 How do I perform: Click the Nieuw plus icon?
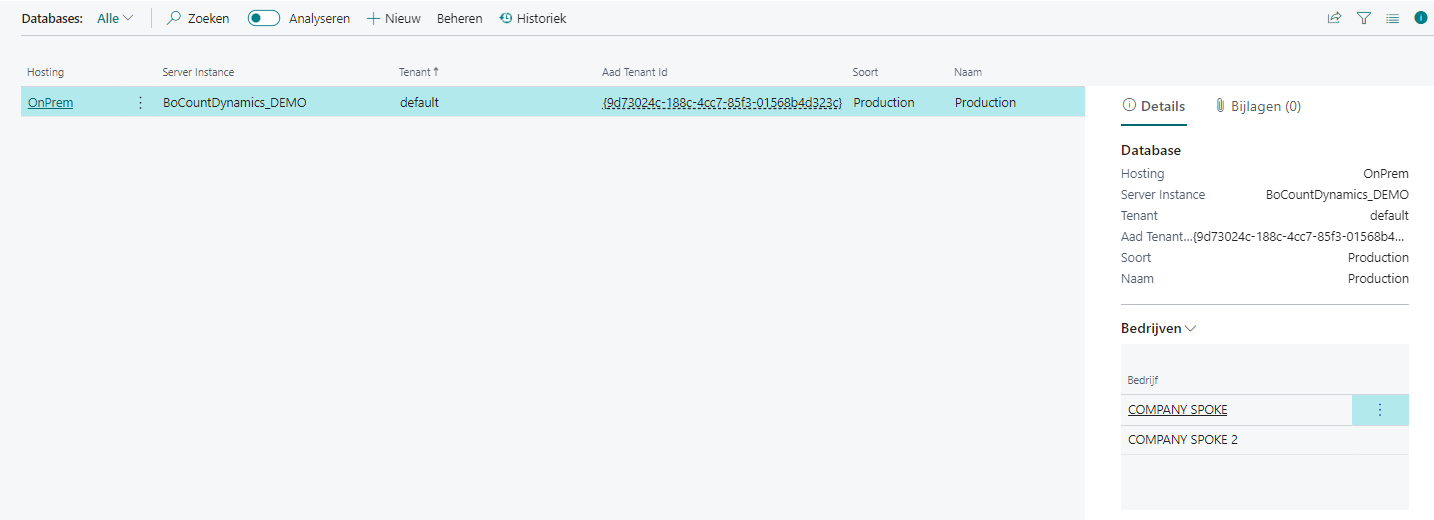tap(374, 18)
